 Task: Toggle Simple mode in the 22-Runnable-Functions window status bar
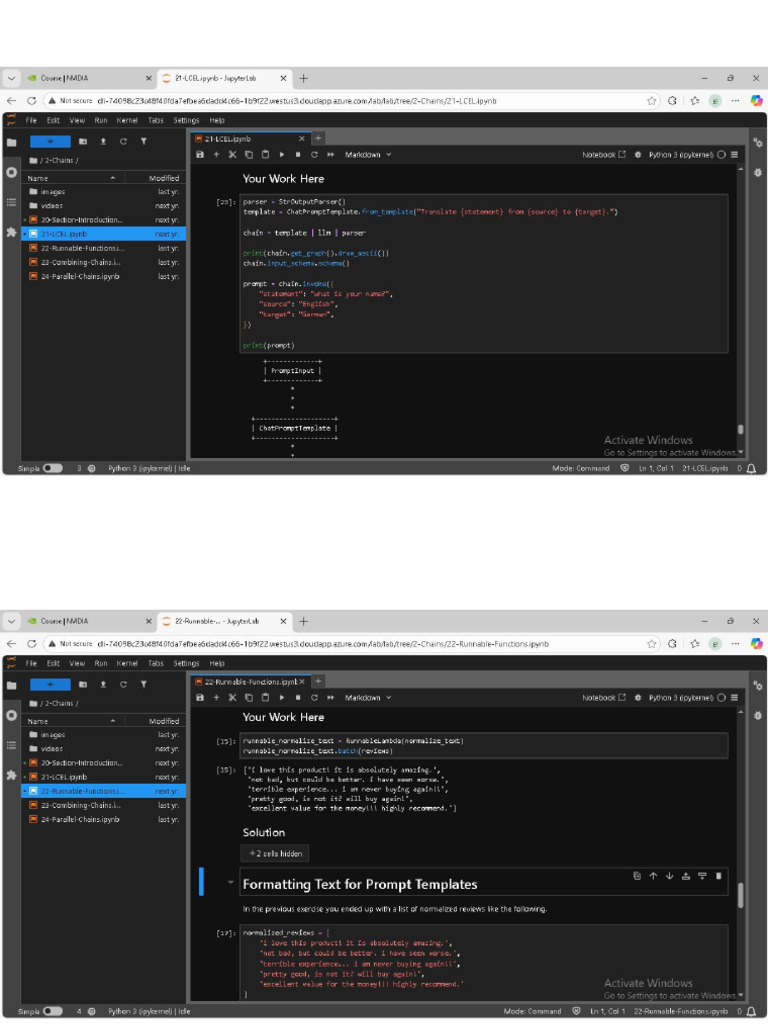point(52,1011)
